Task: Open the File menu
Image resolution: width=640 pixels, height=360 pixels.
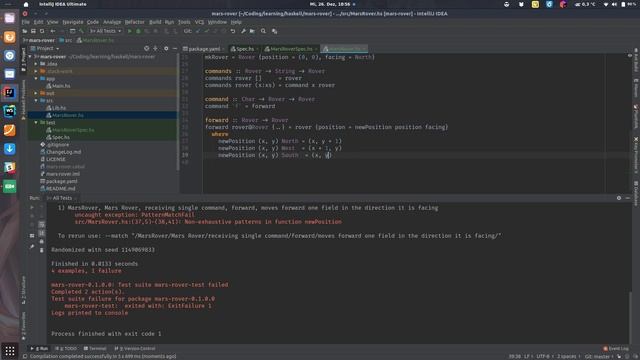Action: (x=26, y=22)
